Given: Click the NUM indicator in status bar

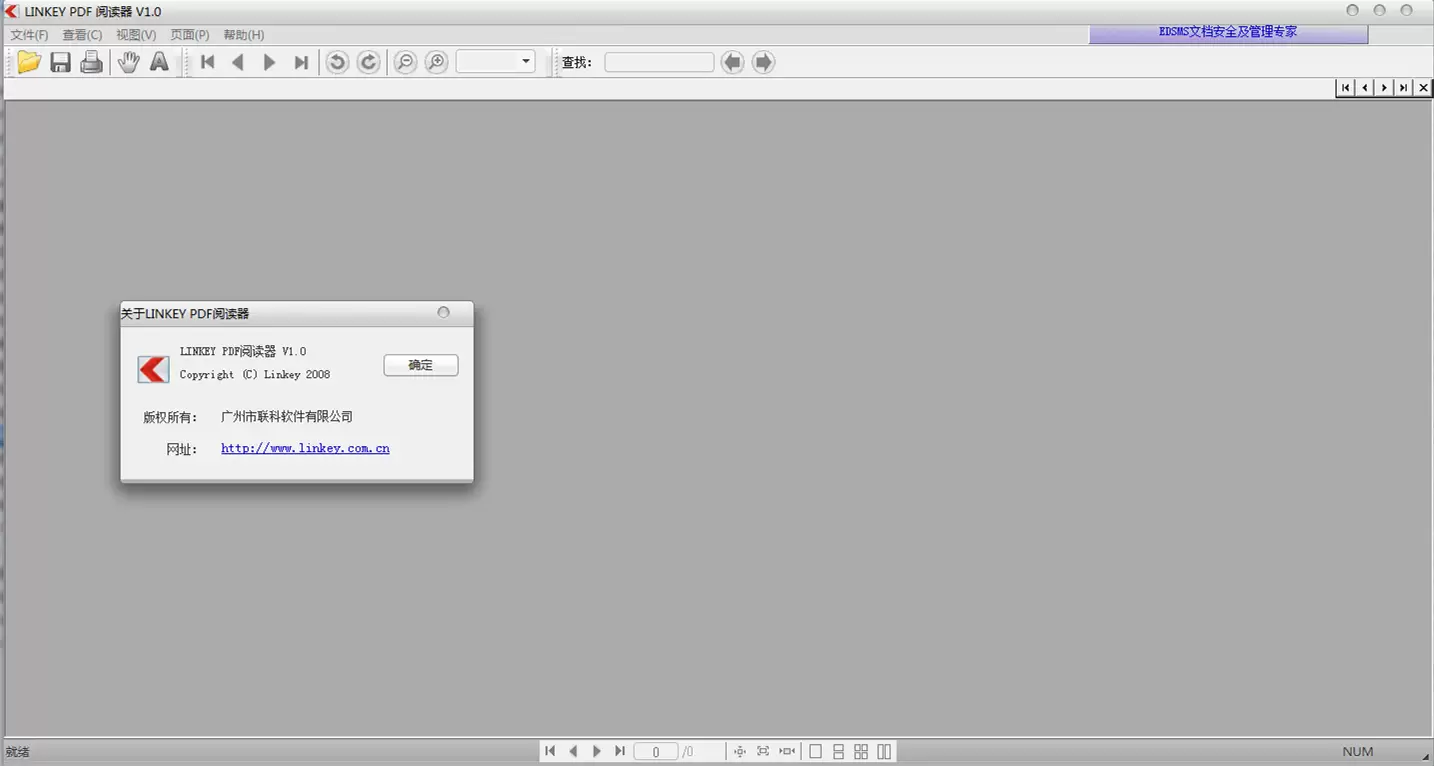Looking at the screenshot, I should 1358,752.
